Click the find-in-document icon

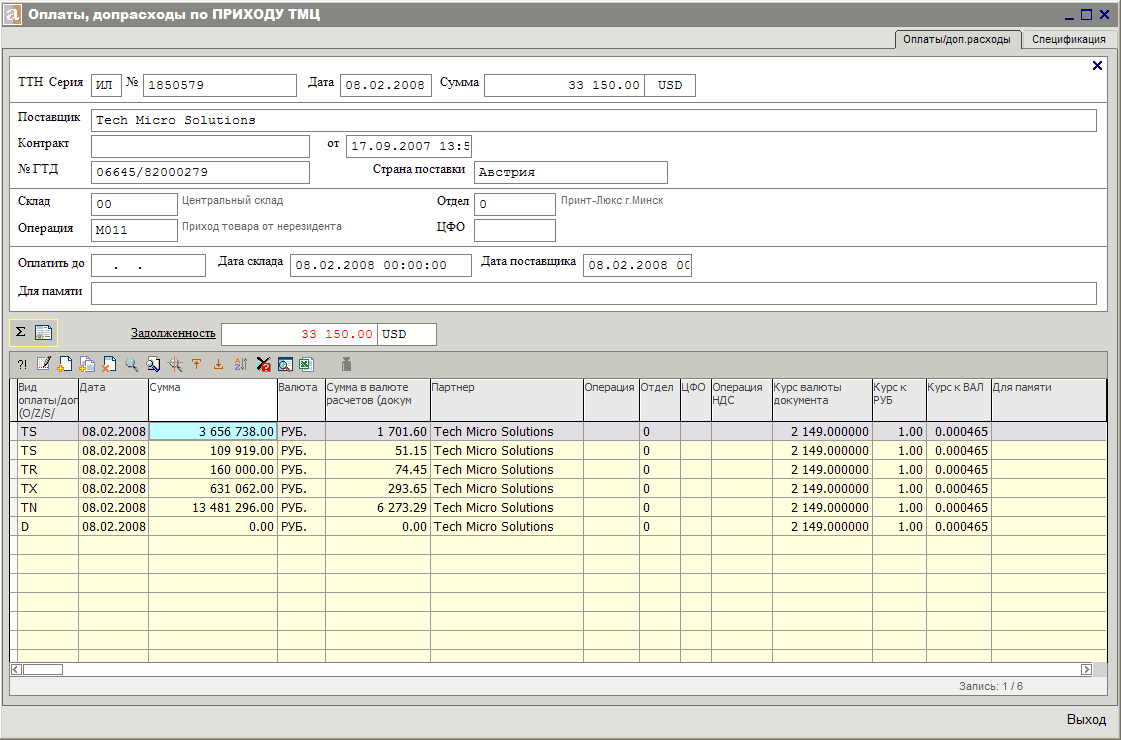153,365
